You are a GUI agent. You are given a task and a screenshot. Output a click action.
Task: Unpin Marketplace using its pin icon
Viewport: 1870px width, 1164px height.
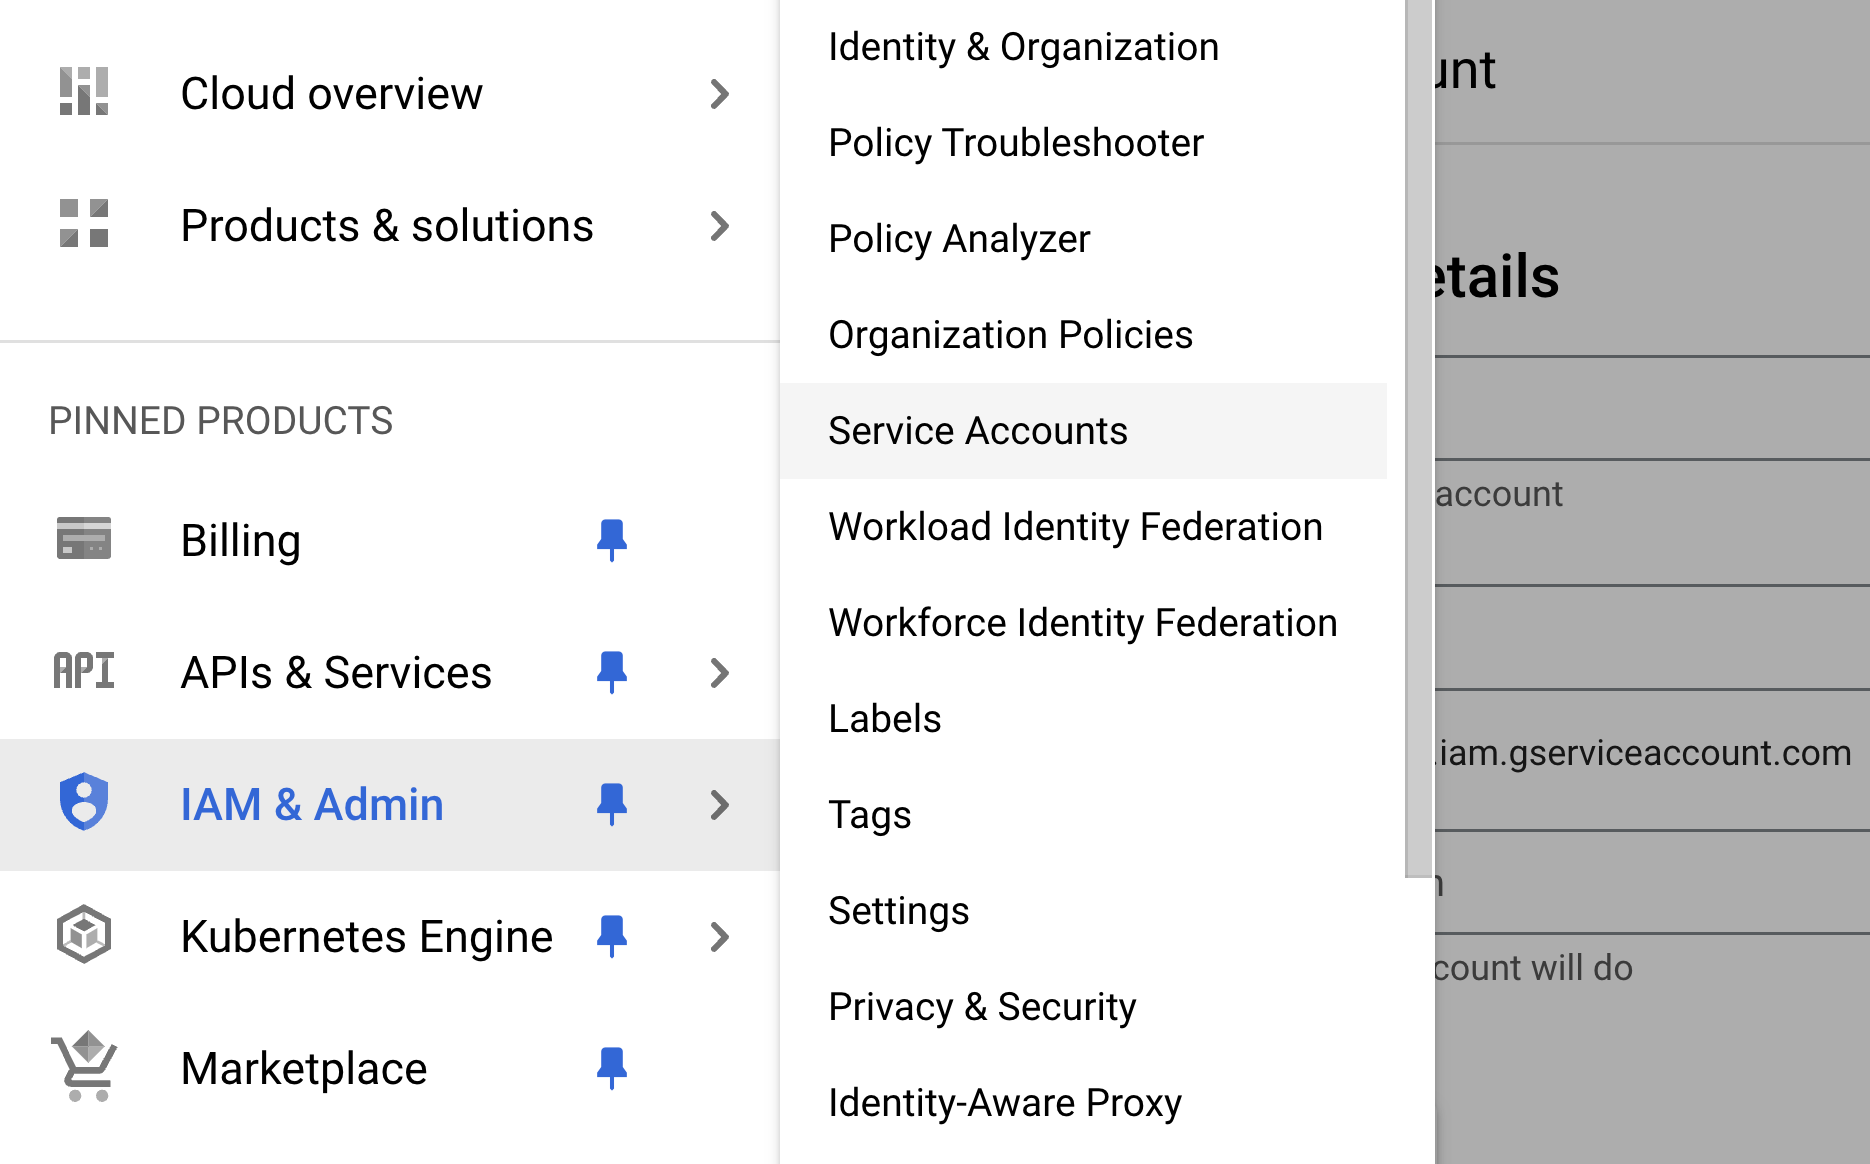[x=612, y=1068]
